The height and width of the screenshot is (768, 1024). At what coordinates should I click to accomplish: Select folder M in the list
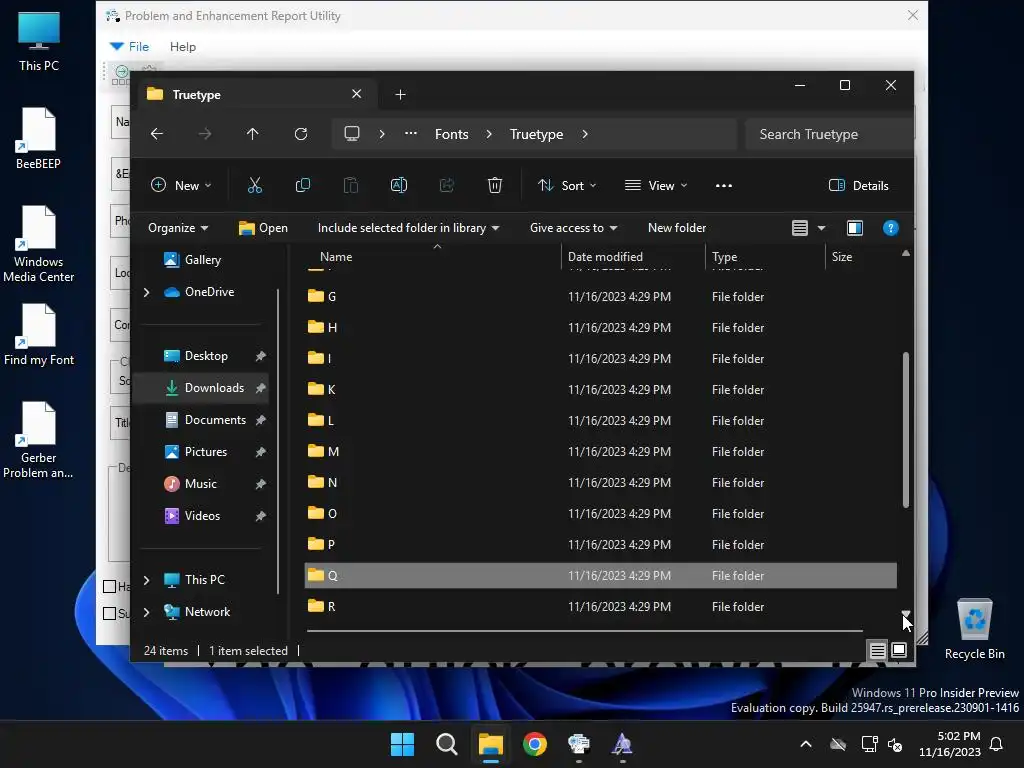click(x=600, y=451)
